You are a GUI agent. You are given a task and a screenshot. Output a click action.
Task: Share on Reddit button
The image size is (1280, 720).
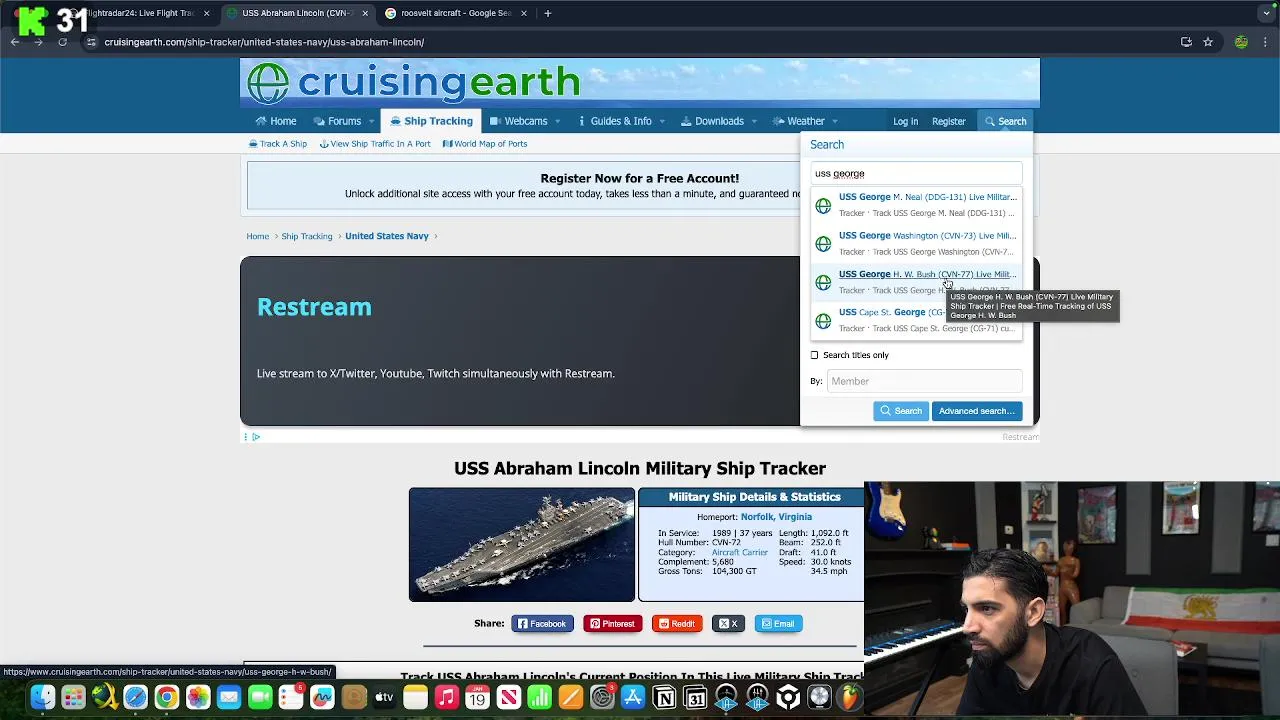coord(677,624)
